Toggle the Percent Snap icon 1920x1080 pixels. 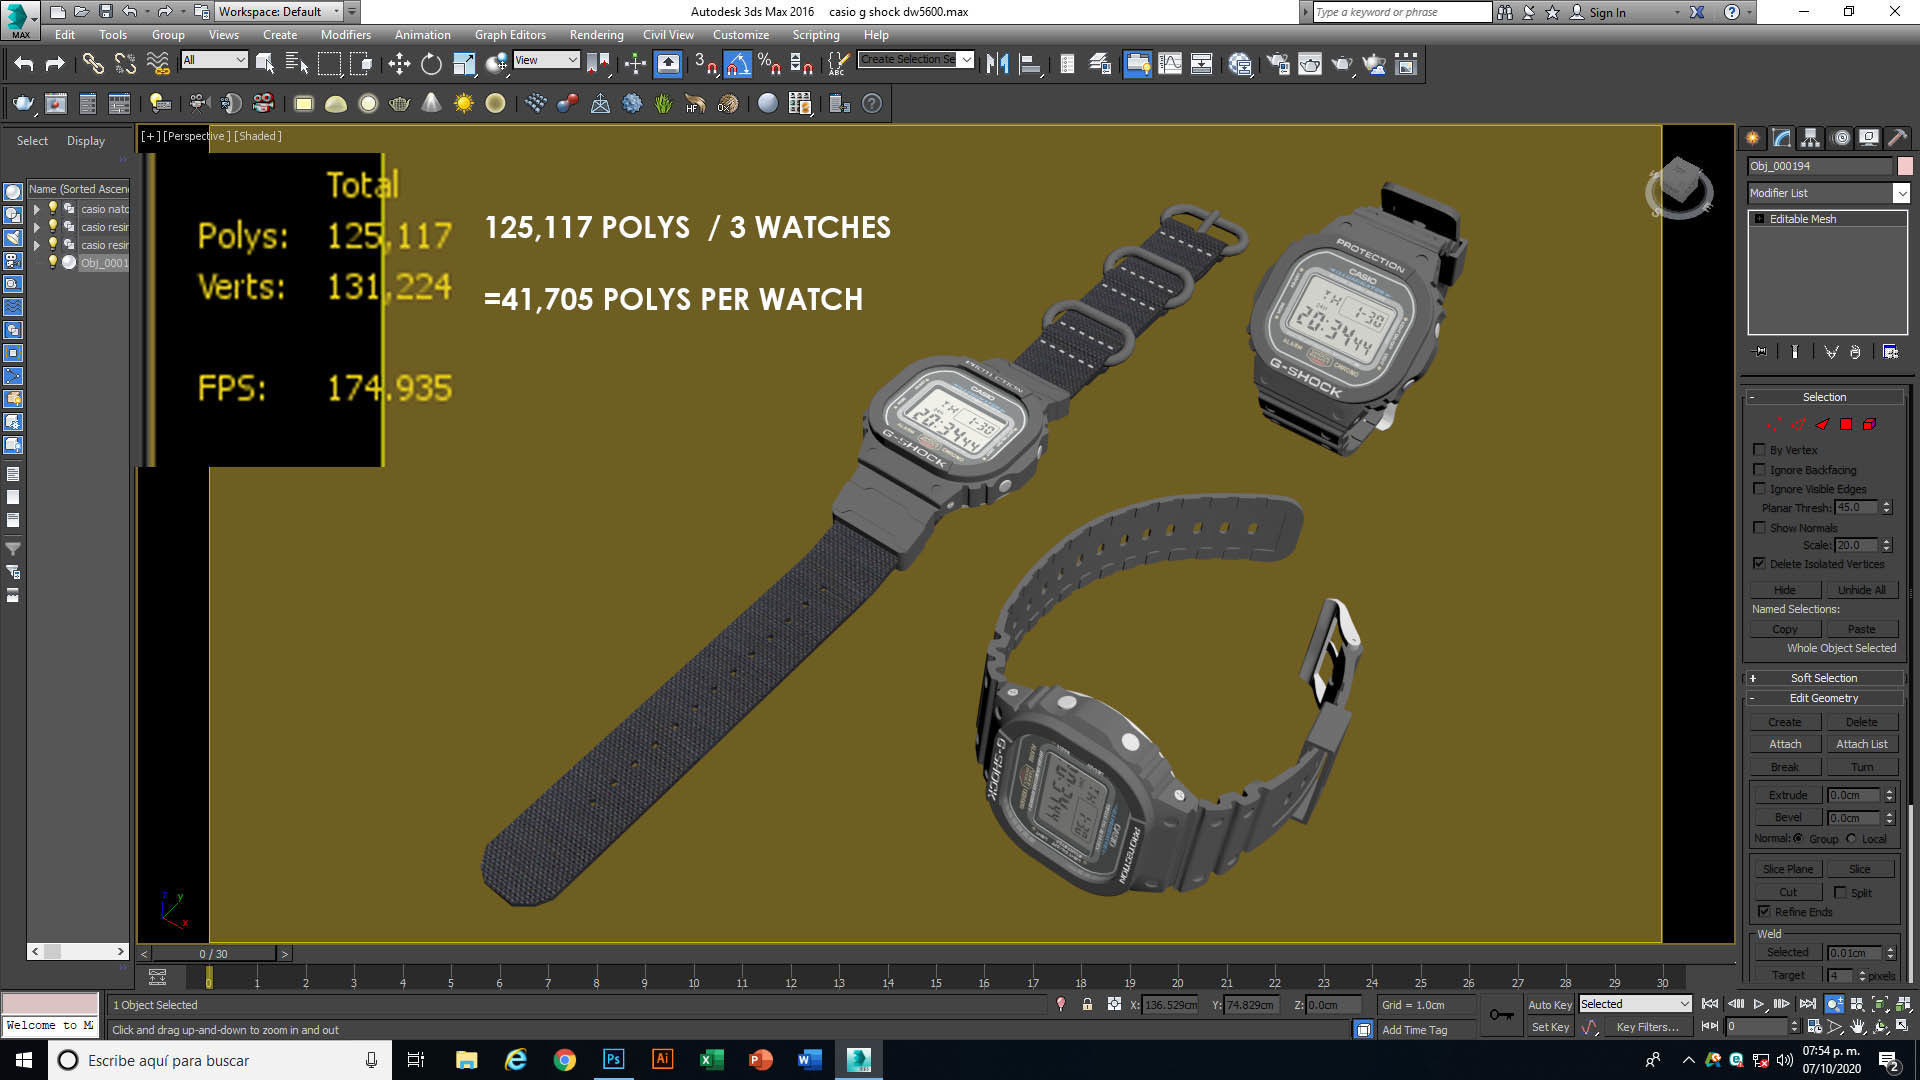click(x=769, y=64)
